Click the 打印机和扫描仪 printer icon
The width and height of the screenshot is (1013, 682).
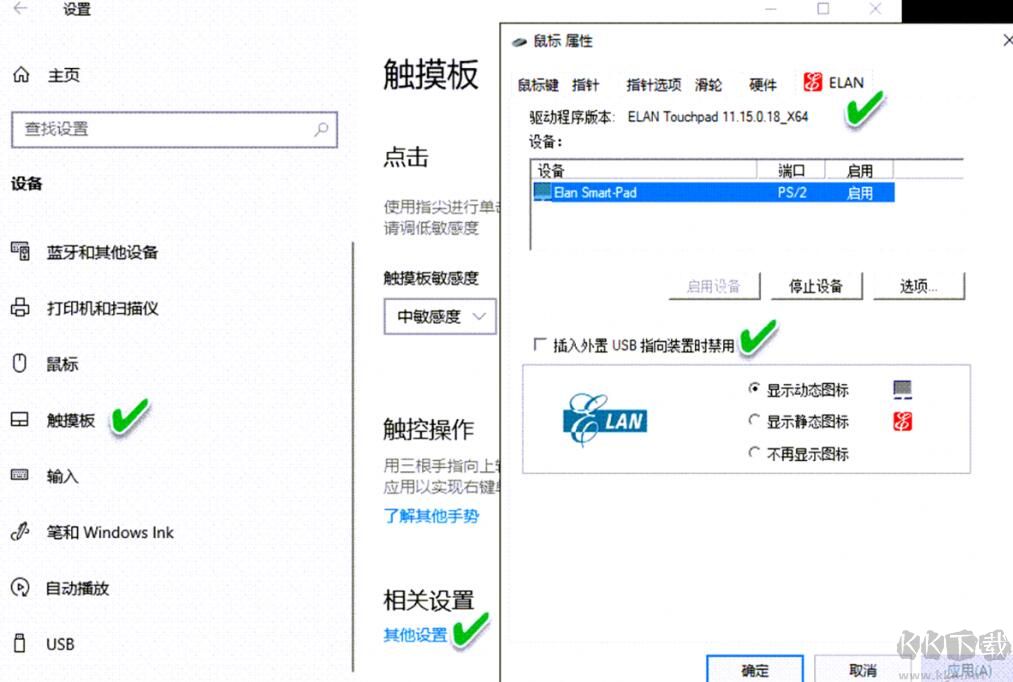pyautogui.click(x=20, y=308)
